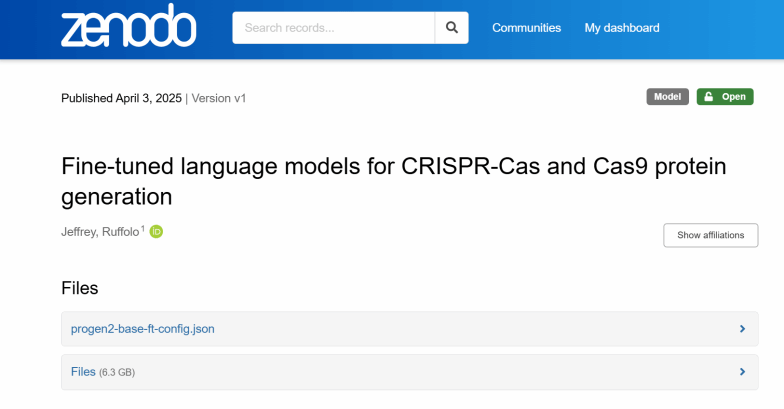Click the Show affiliations button
784x409 pixels.
point(710,235)
